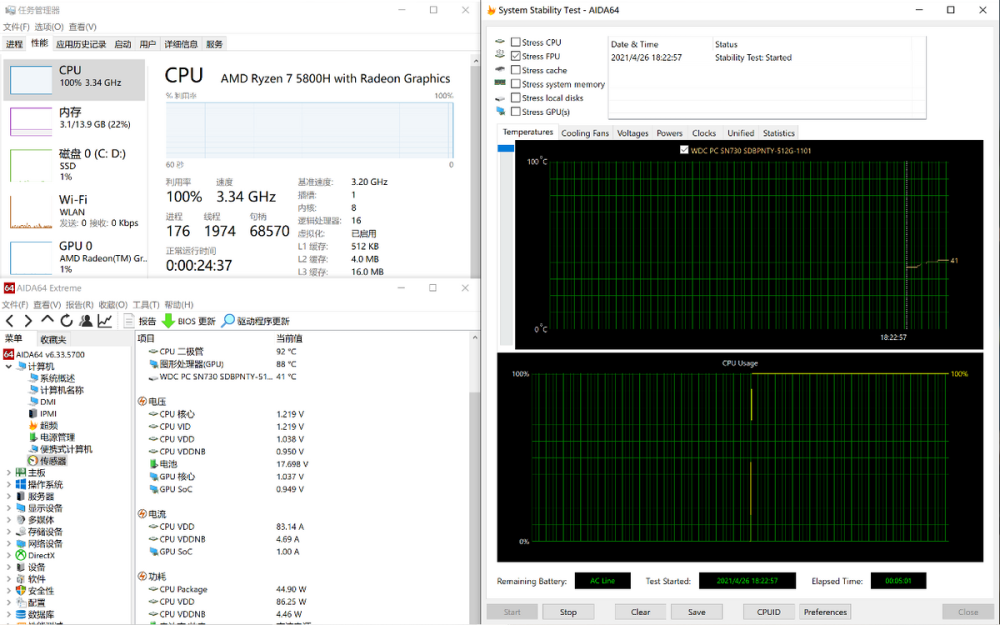Viewport: 1000px width, 625px height.
Task: Enable the Stress GPU(s) checkbox
Action: click(x=515, y=112)
